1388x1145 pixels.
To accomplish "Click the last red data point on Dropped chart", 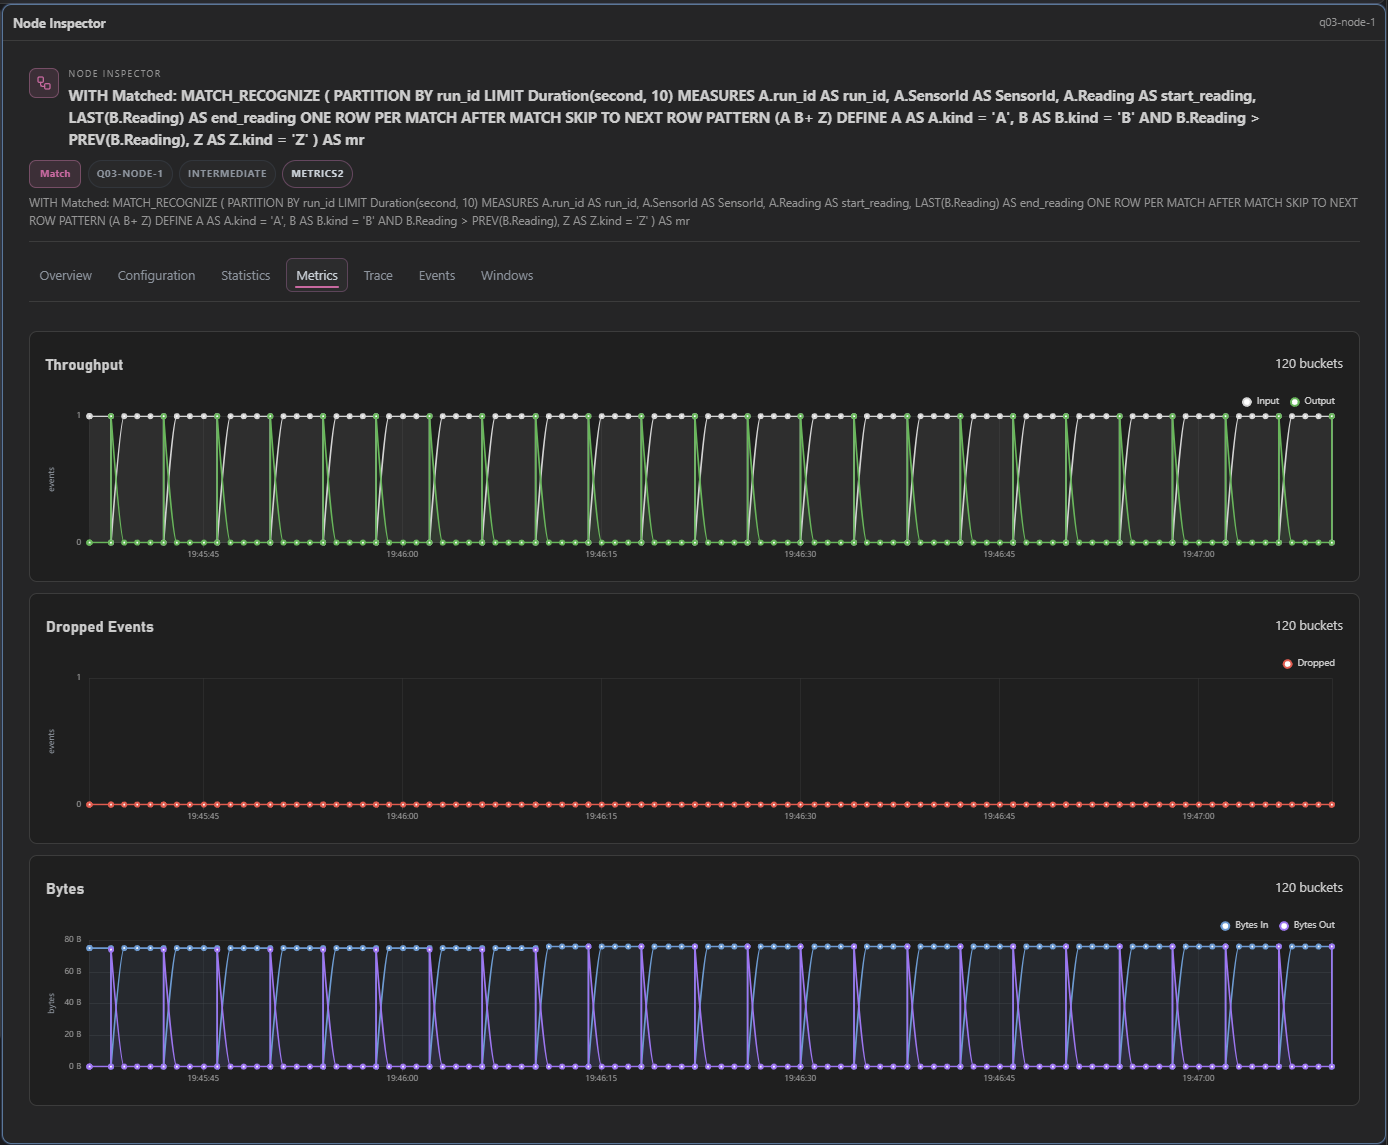I will point(1332,804).
